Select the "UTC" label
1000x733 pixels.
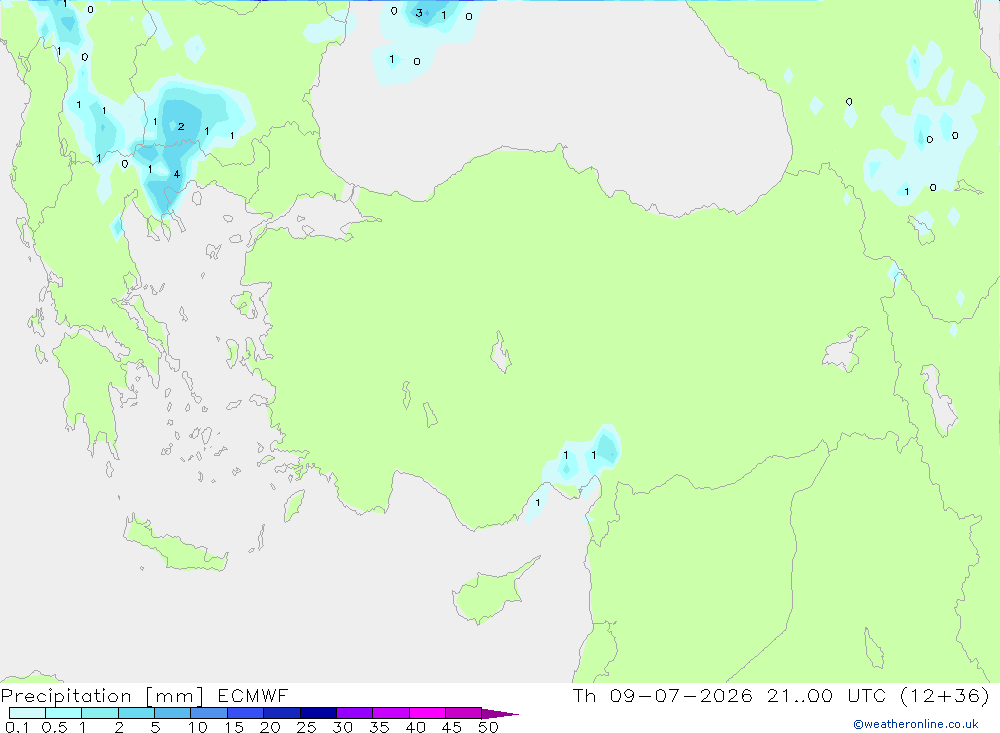(x=867, y=695)
